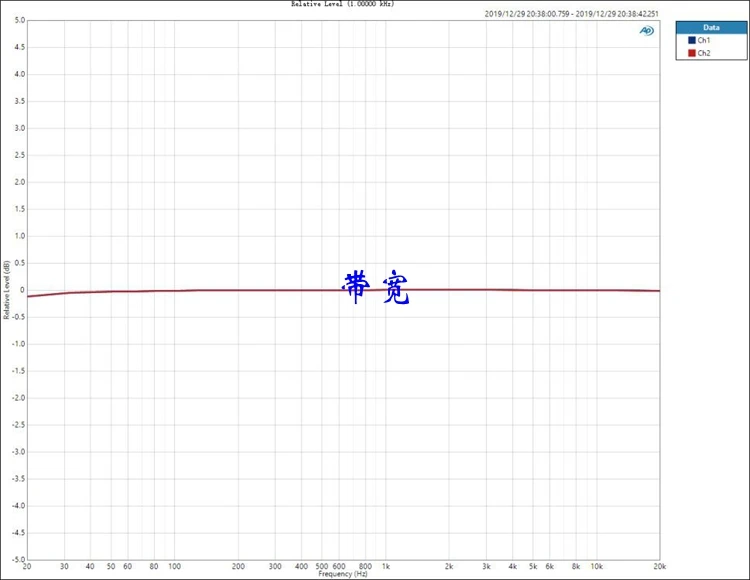Click the trace's start at 20 Hz
750x580 pixels.
click(x=28, y=297)
